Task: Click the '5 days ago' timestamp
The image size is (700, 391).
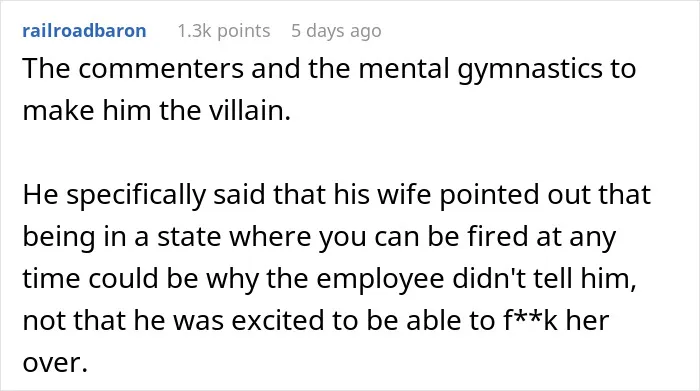Action: coord(336,31)
